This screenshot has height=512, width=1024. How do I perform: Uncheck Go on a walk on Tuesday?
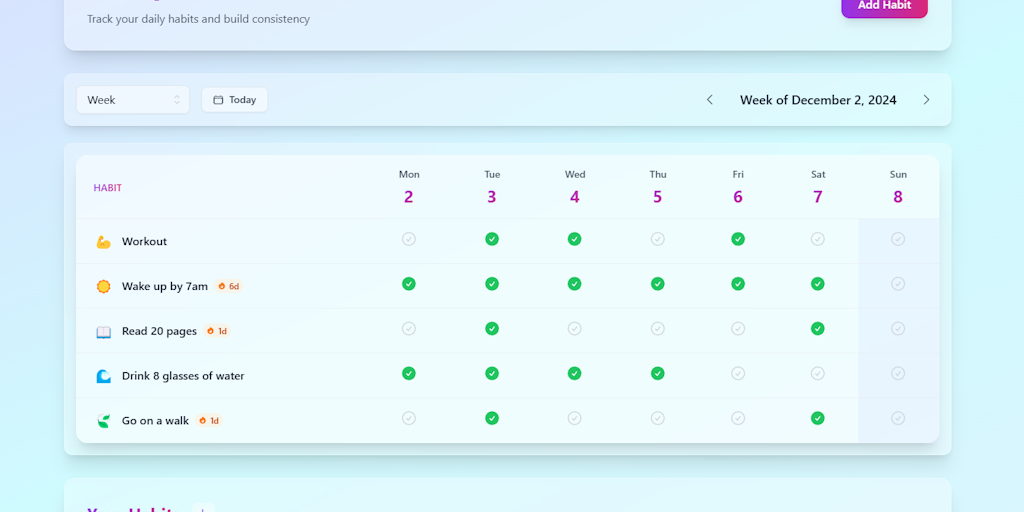[492, 418]
